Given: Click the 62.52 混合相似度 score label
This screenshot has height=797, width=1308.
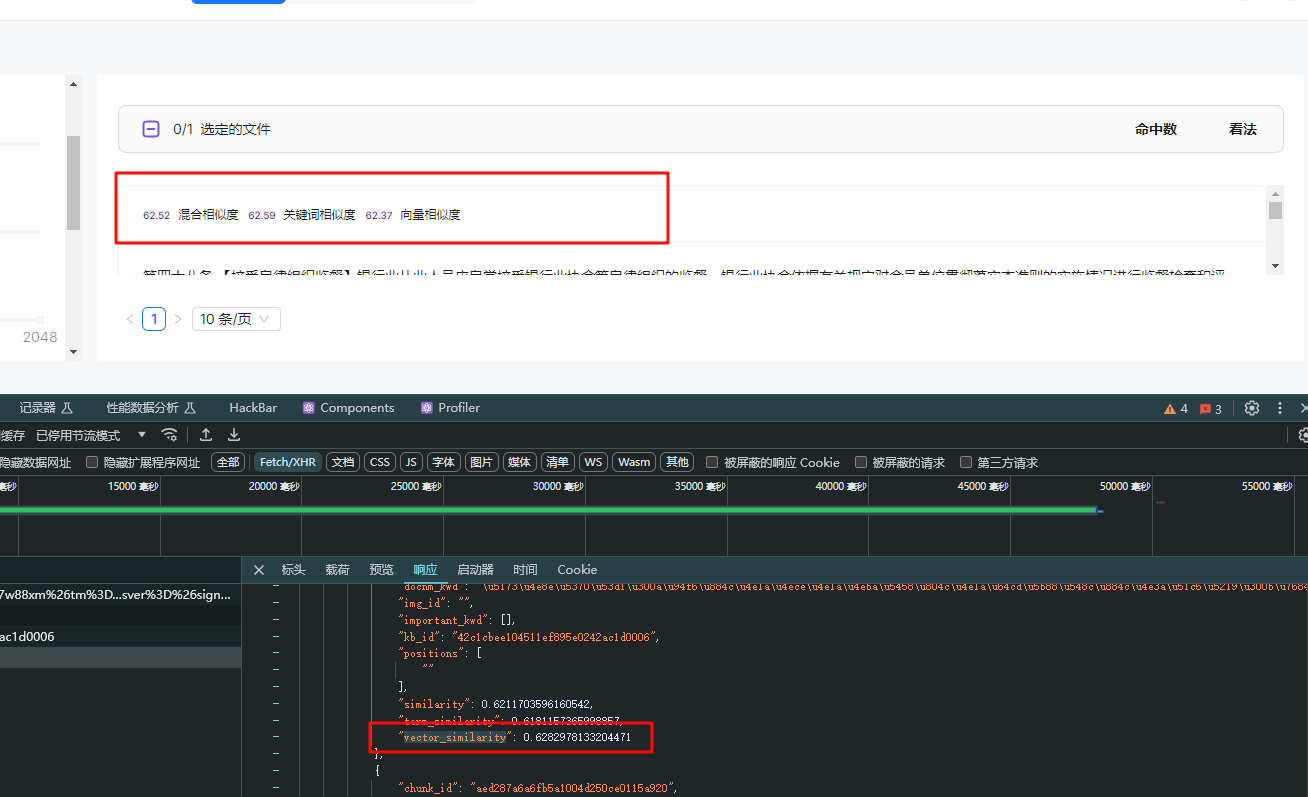Looking at the screenshot, I should click(190, 215).
